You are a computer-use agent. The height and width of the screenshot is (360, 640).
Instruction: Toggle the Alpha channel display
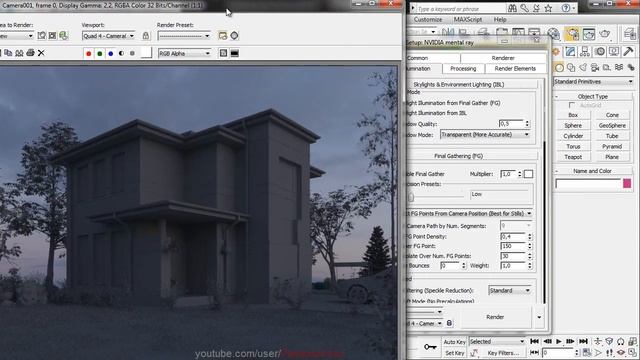tap(121, 53)
